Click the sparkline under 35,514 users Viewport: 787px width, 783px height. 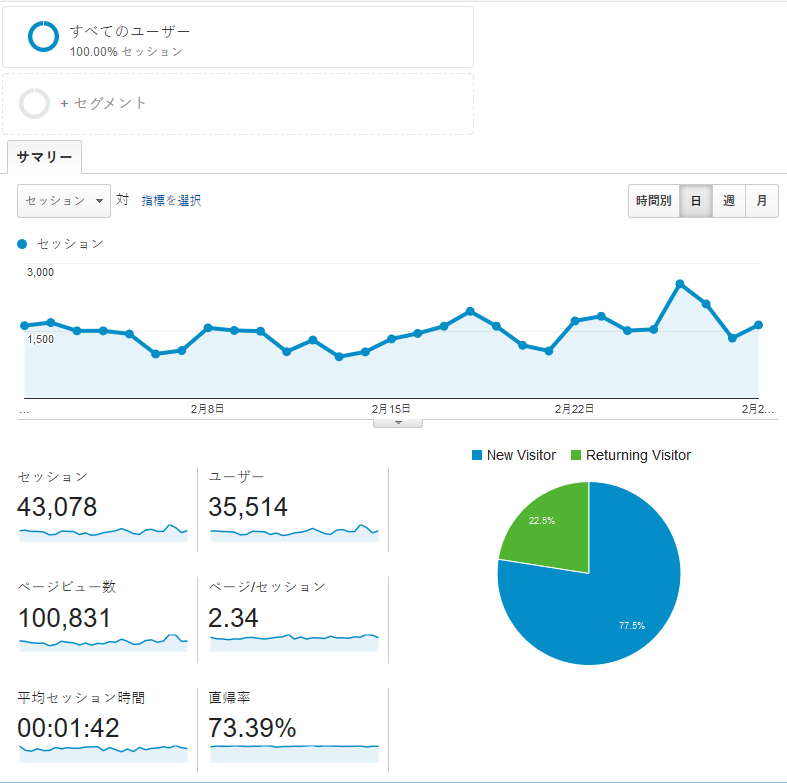[295, 533]
